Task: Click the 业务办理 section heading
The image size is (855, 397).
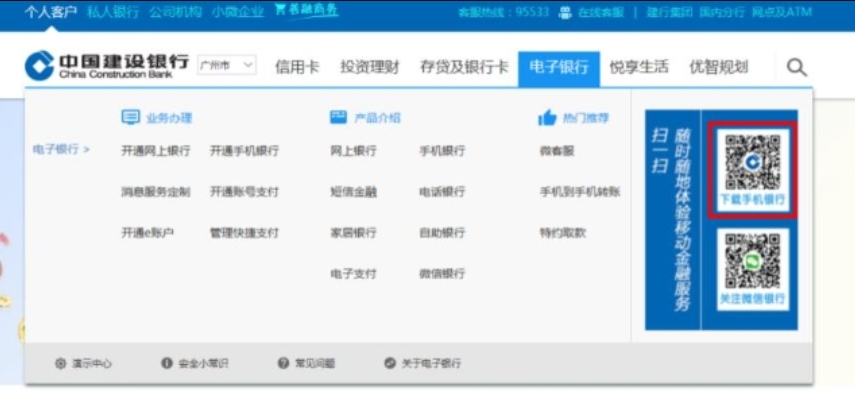Action: (169, 118)
